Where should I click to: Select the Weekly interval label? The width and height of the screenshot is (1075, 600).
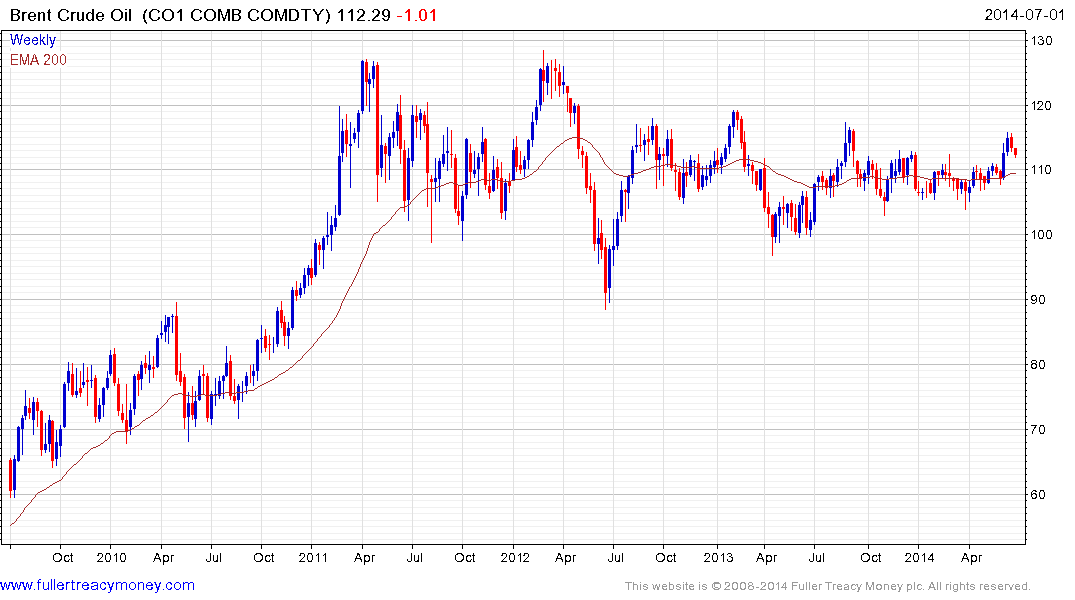(33, 40)
